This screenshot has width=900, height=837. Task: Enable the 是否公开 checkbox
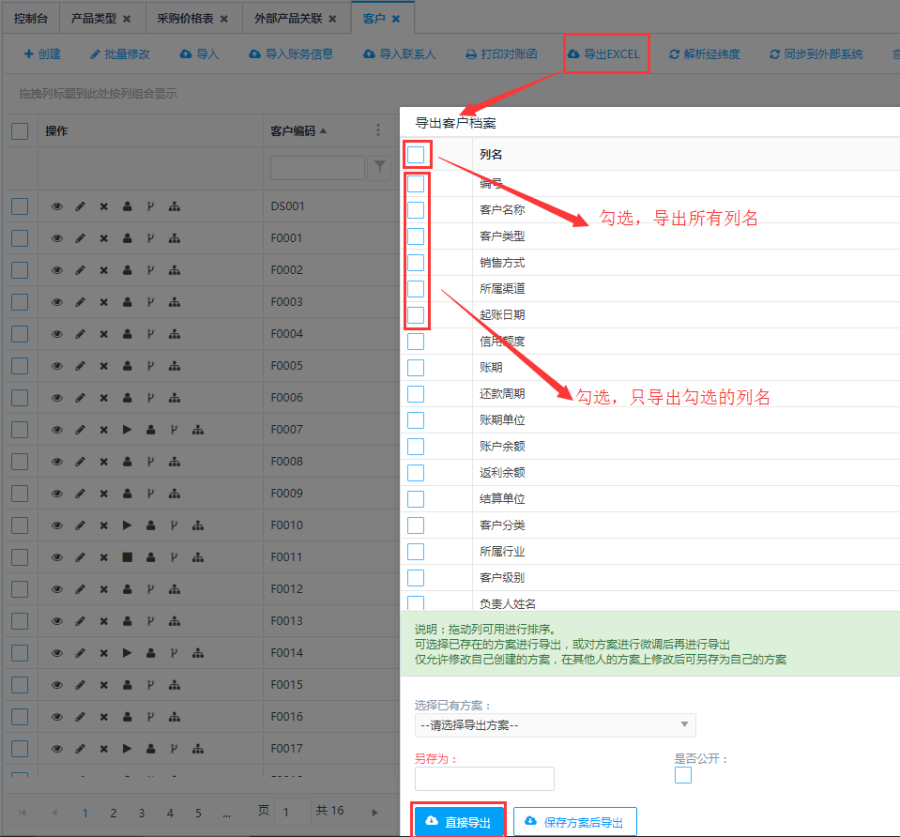point(683,775)
